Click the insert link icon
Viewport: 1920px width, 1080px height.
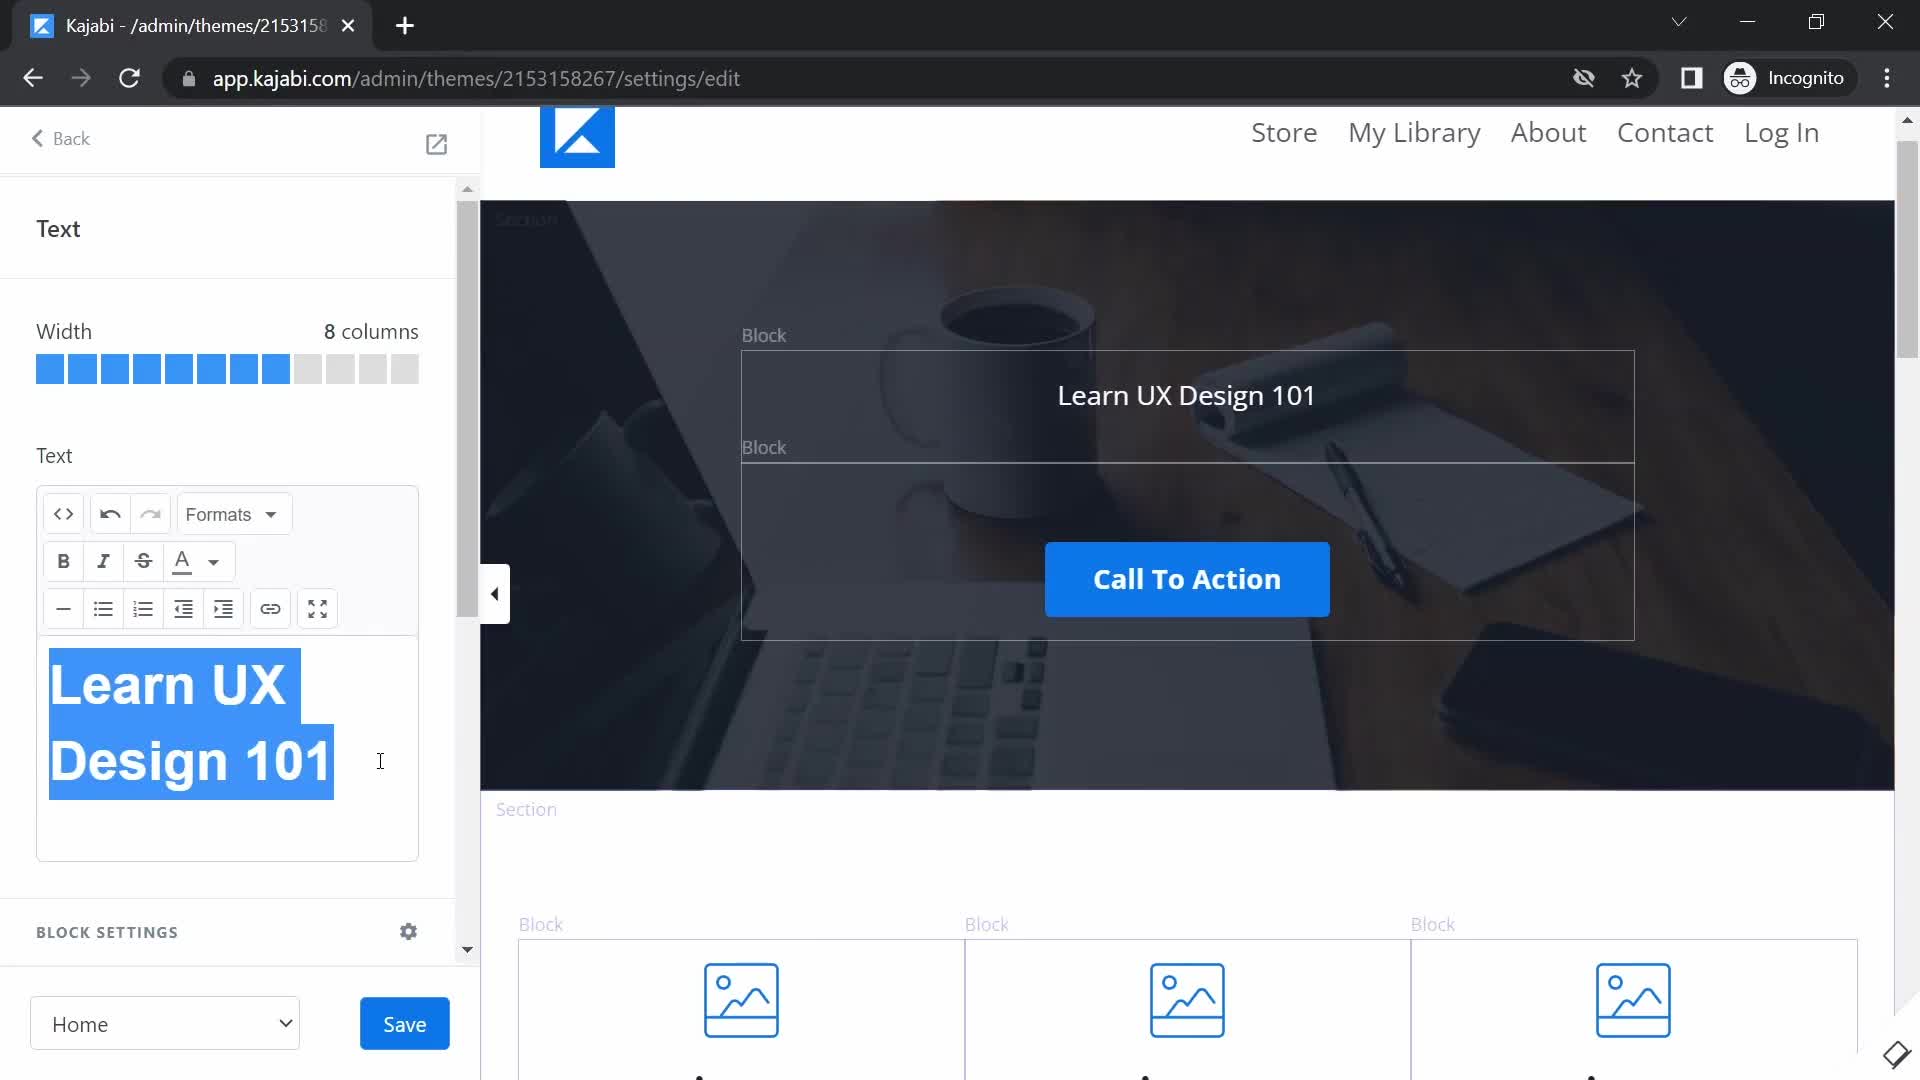point(270,608)
